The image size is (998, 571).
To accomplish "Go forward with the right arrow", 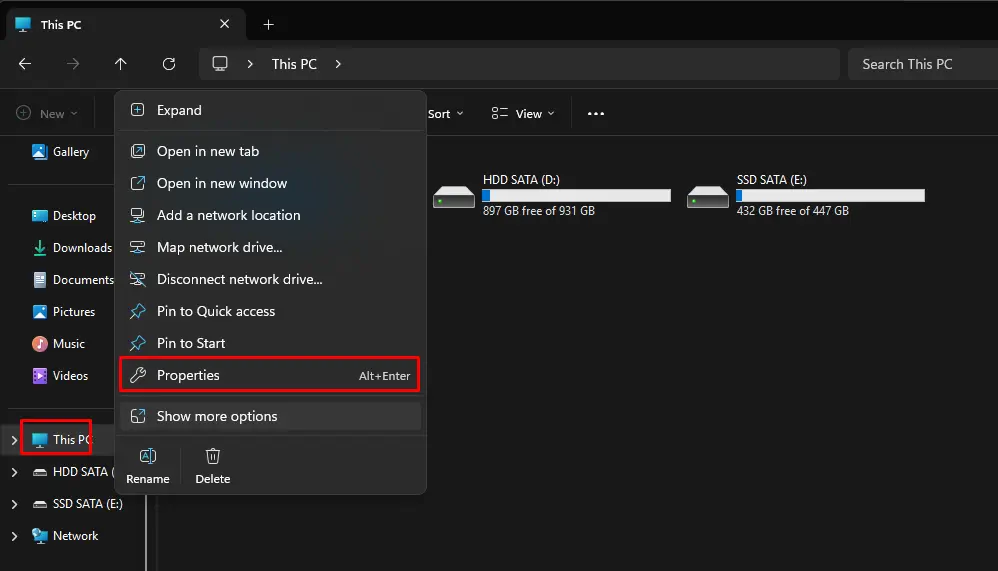I will [x=73, y=64].
